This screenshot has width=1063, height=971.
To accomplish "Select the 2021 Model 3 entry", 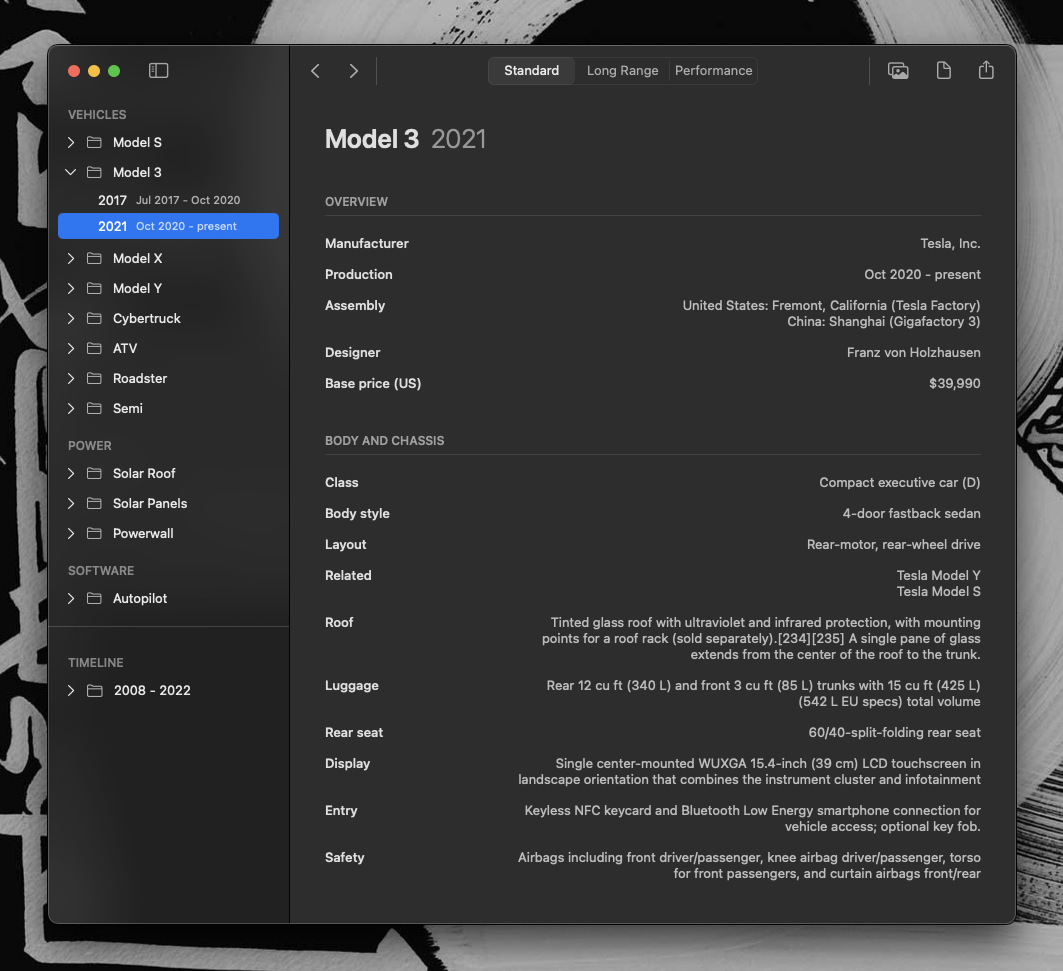I will coord(168,226).
